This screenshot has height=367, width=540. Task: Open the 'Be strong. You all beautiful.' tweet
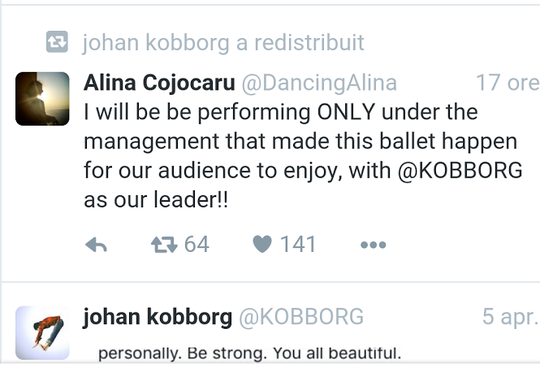click(250, 353)
